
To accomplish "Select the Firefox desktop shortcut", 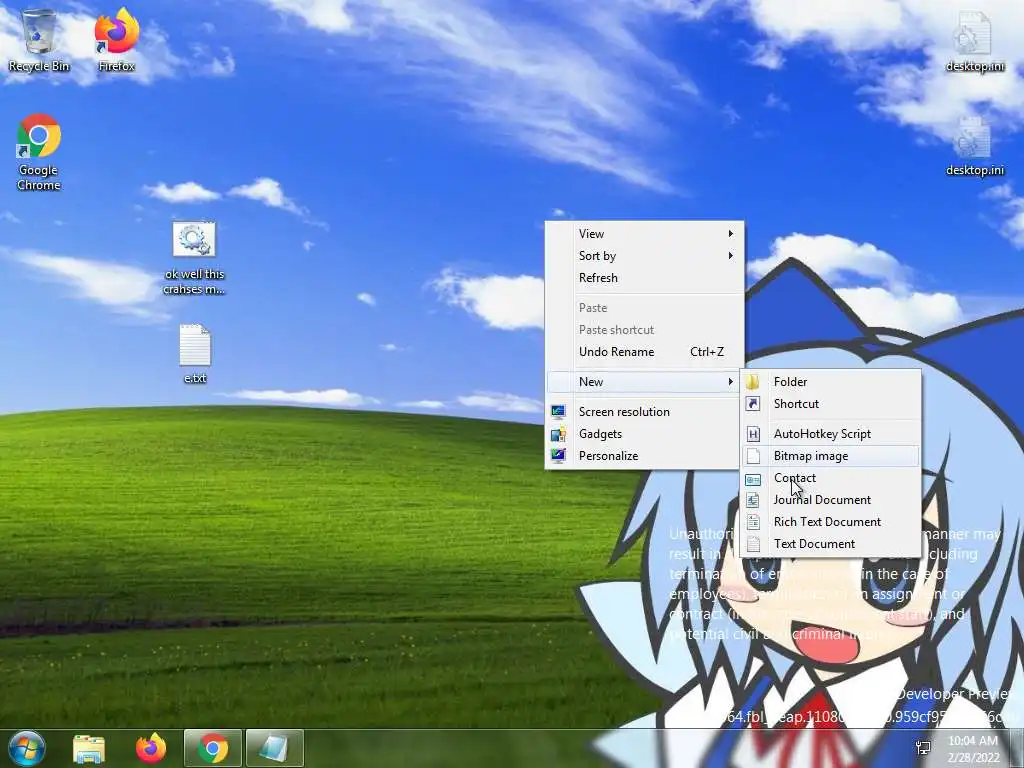I will coord(117,40).
